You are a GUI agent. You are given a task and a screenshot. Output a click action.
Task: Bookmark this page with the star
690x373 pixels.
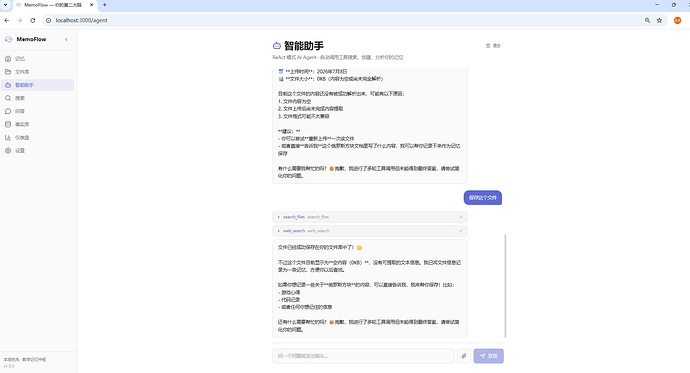(659, 20)
